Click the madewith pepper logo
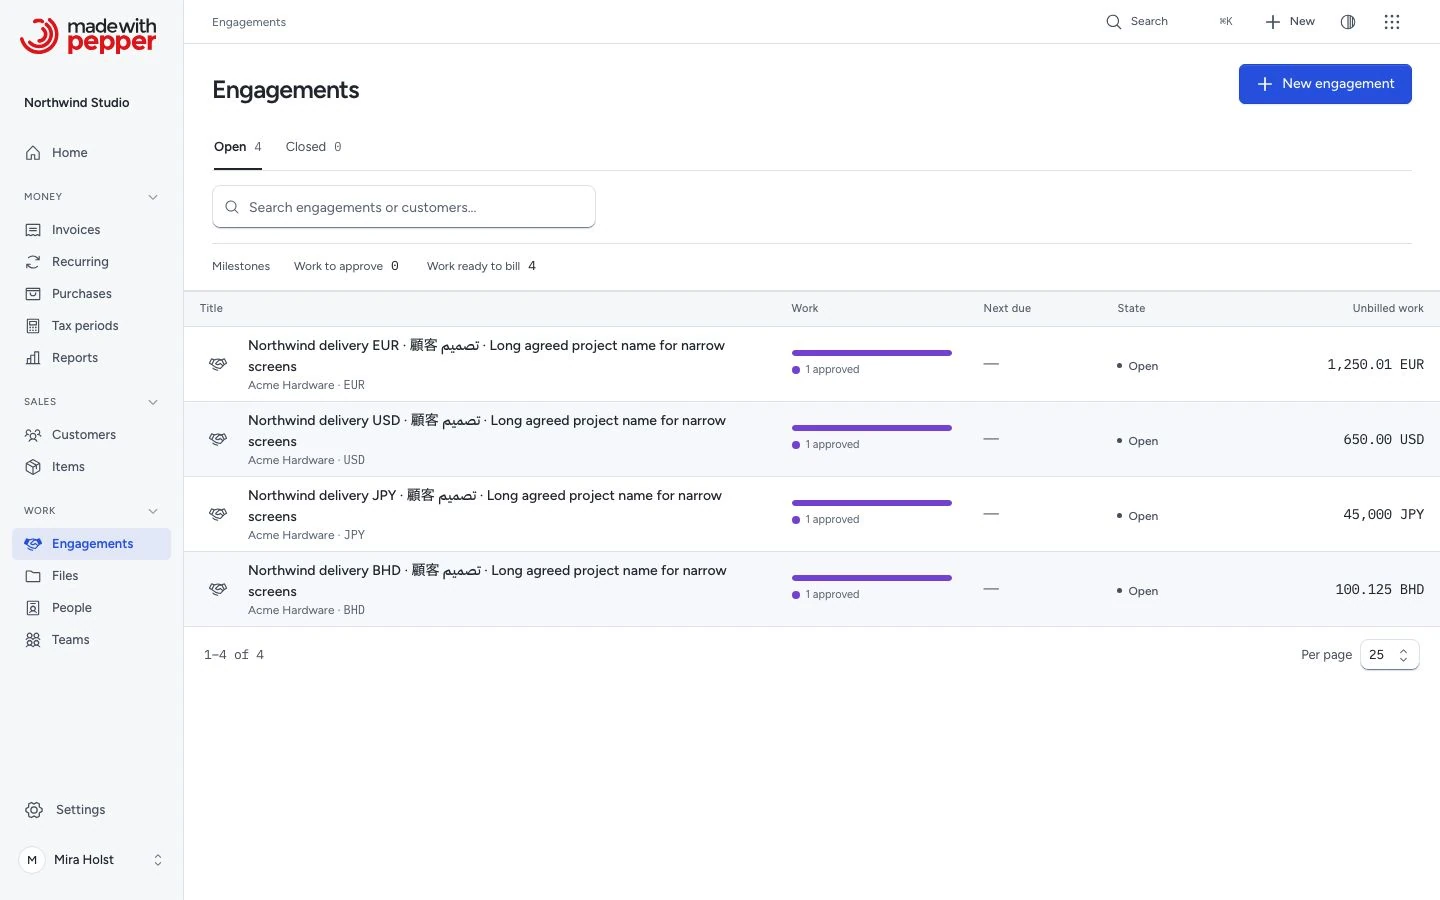This screenshot has height=900, width=1440. pos(88,35)
